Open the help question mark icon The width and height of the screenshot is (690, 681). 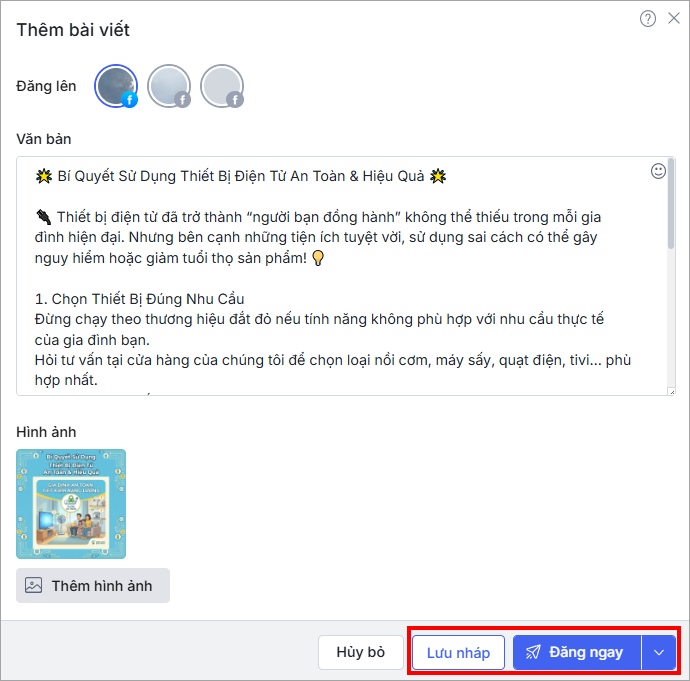pyautogui.click(x=648, y=18)
